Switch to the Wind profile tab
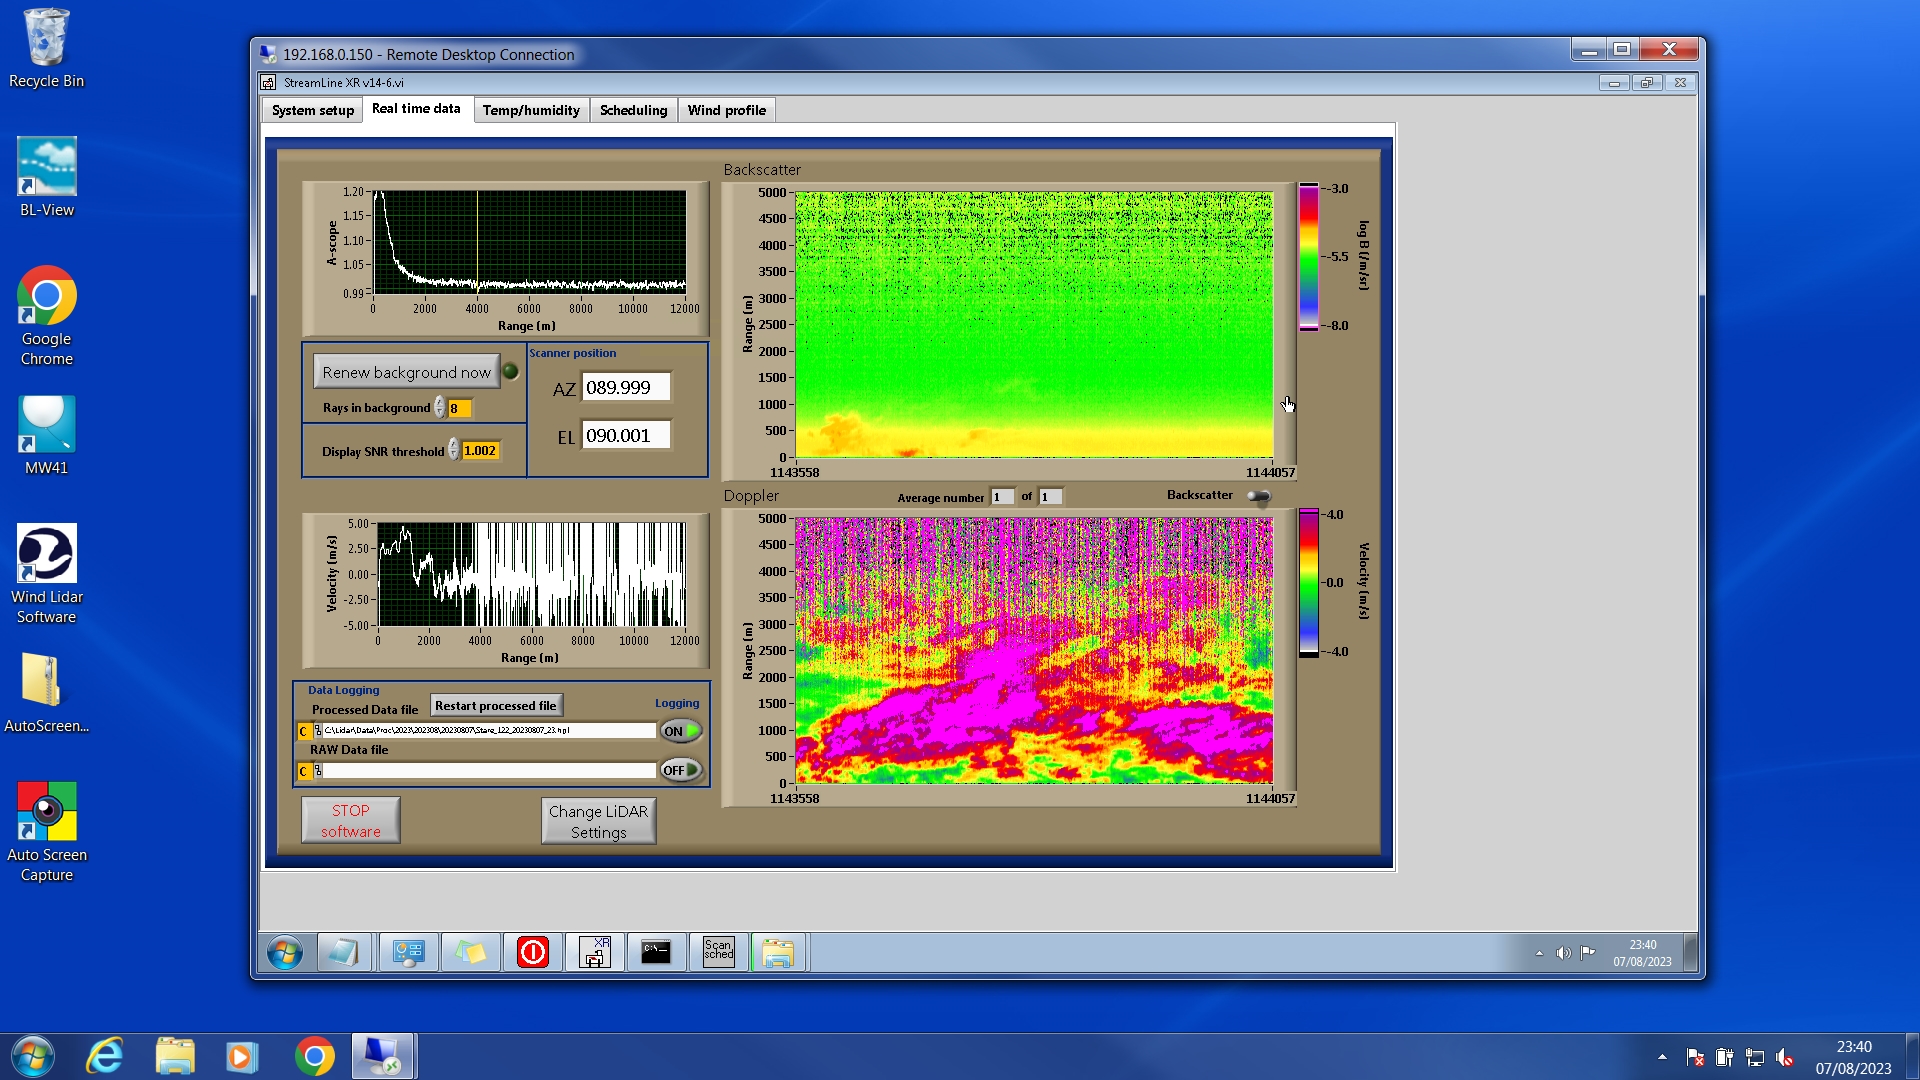1920x1080 pixels. pos(726,110)
